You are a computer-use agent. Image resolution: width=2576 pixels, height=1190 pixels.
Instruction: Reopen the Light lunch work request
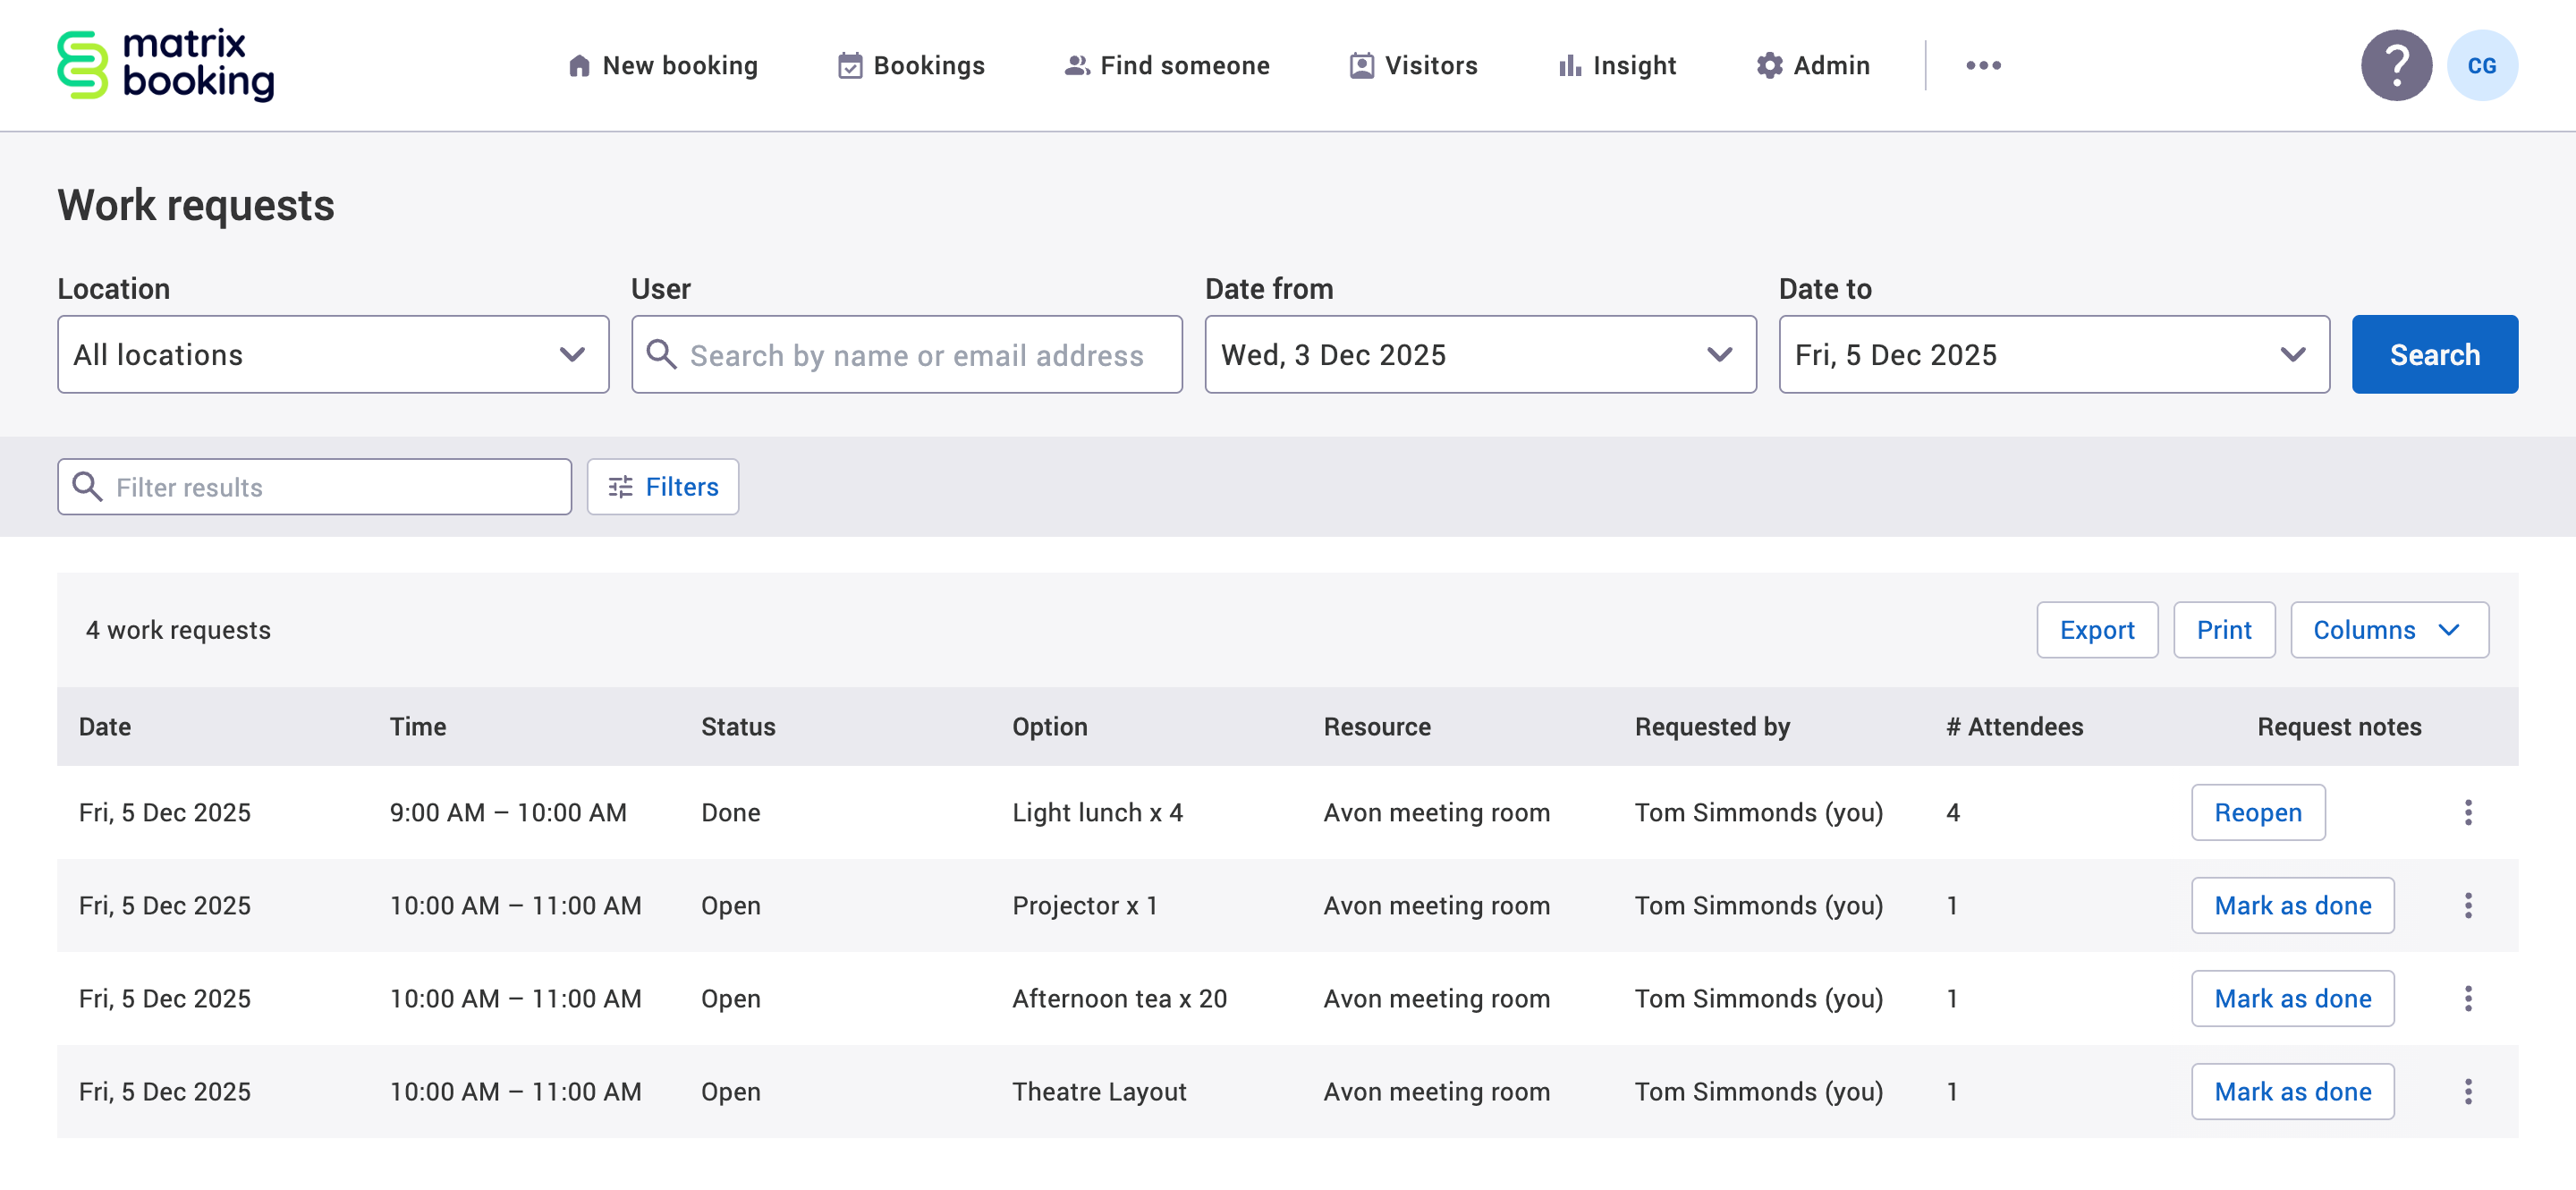tap(2257, 812)
